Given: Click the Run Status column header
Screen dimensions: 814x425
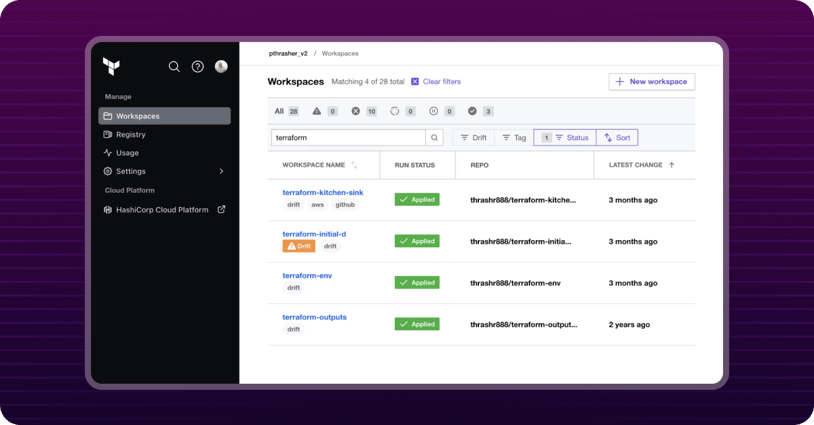Looking at the screenshot, I should (415, 165).
